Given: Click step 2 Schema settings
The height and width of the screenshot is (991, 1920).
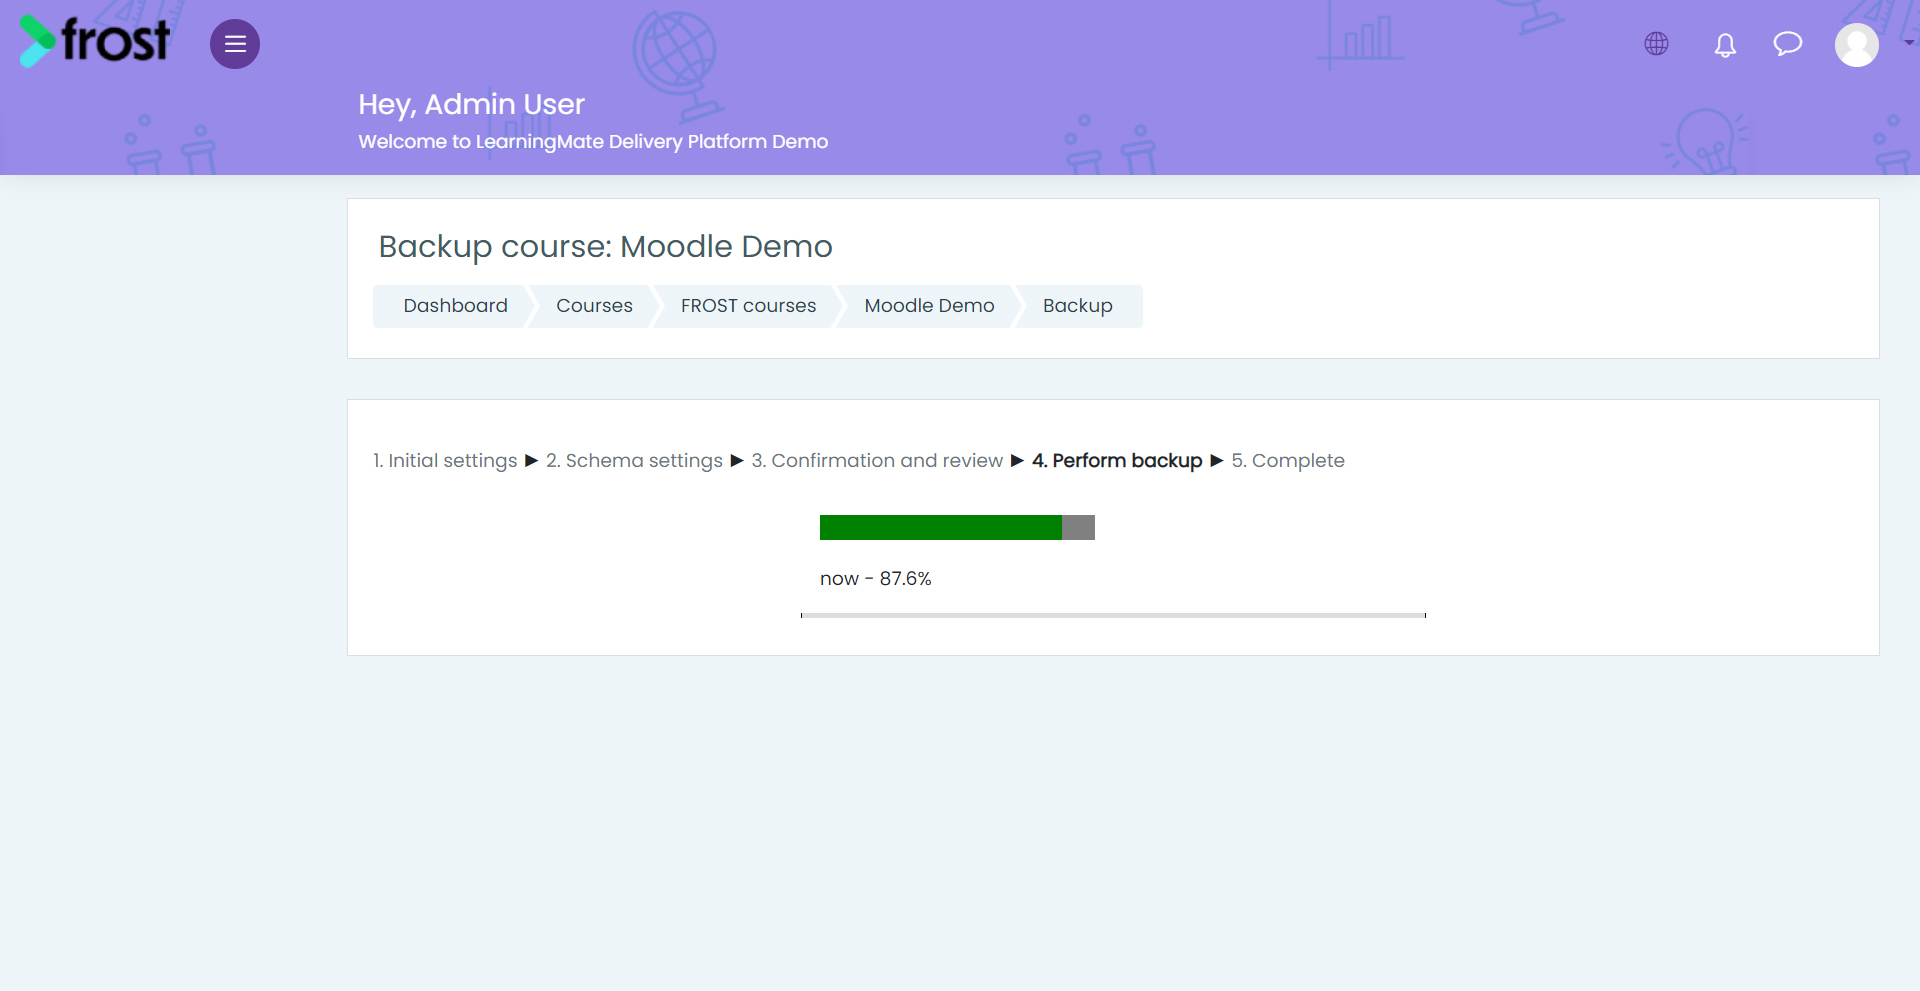Looking at the screenshot, I should [x=634, y=461].
